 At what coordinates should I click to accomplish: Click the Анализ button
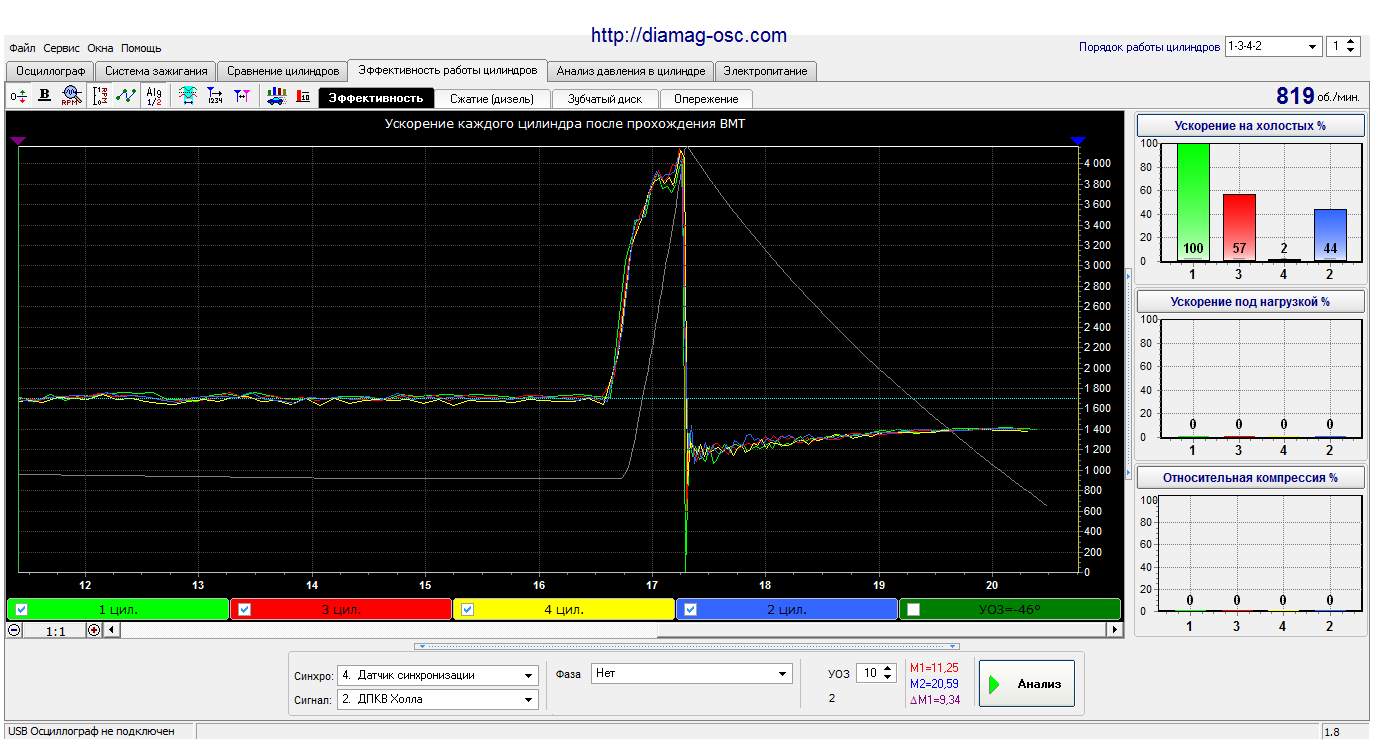(1027, 684)
